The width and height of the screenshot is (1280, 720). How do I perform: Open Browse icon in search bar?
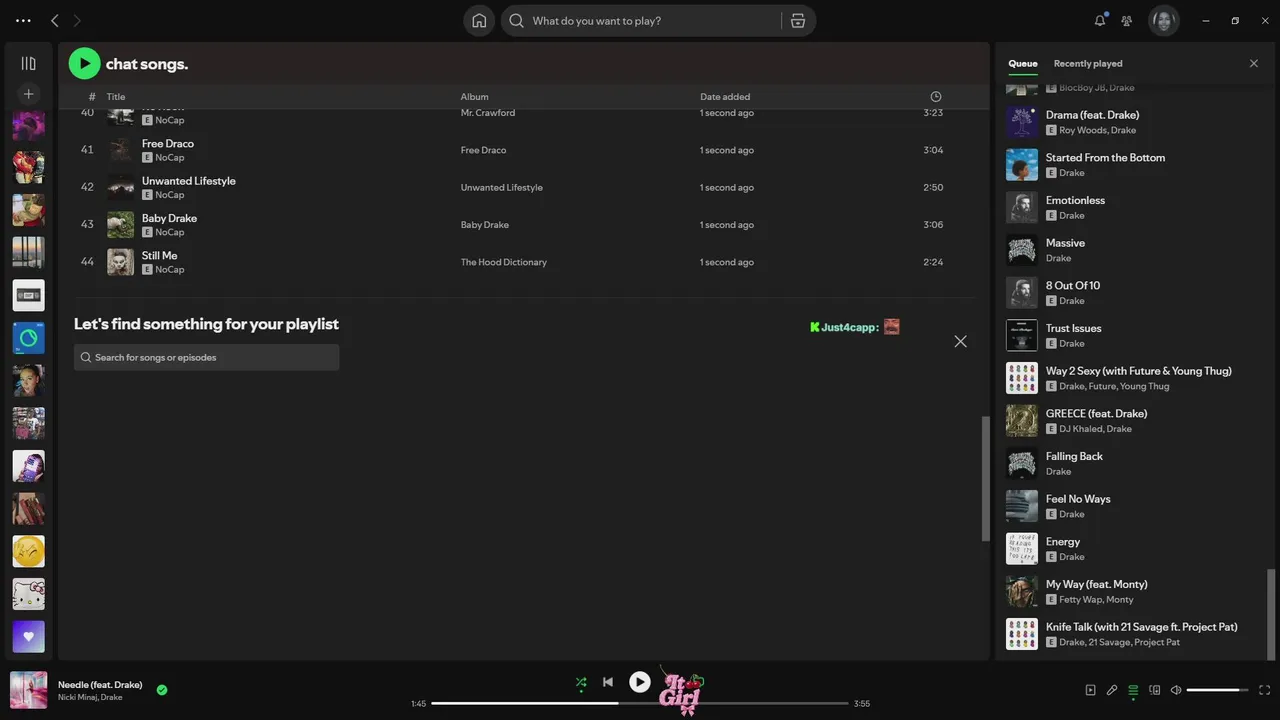(x=797, y=20)
